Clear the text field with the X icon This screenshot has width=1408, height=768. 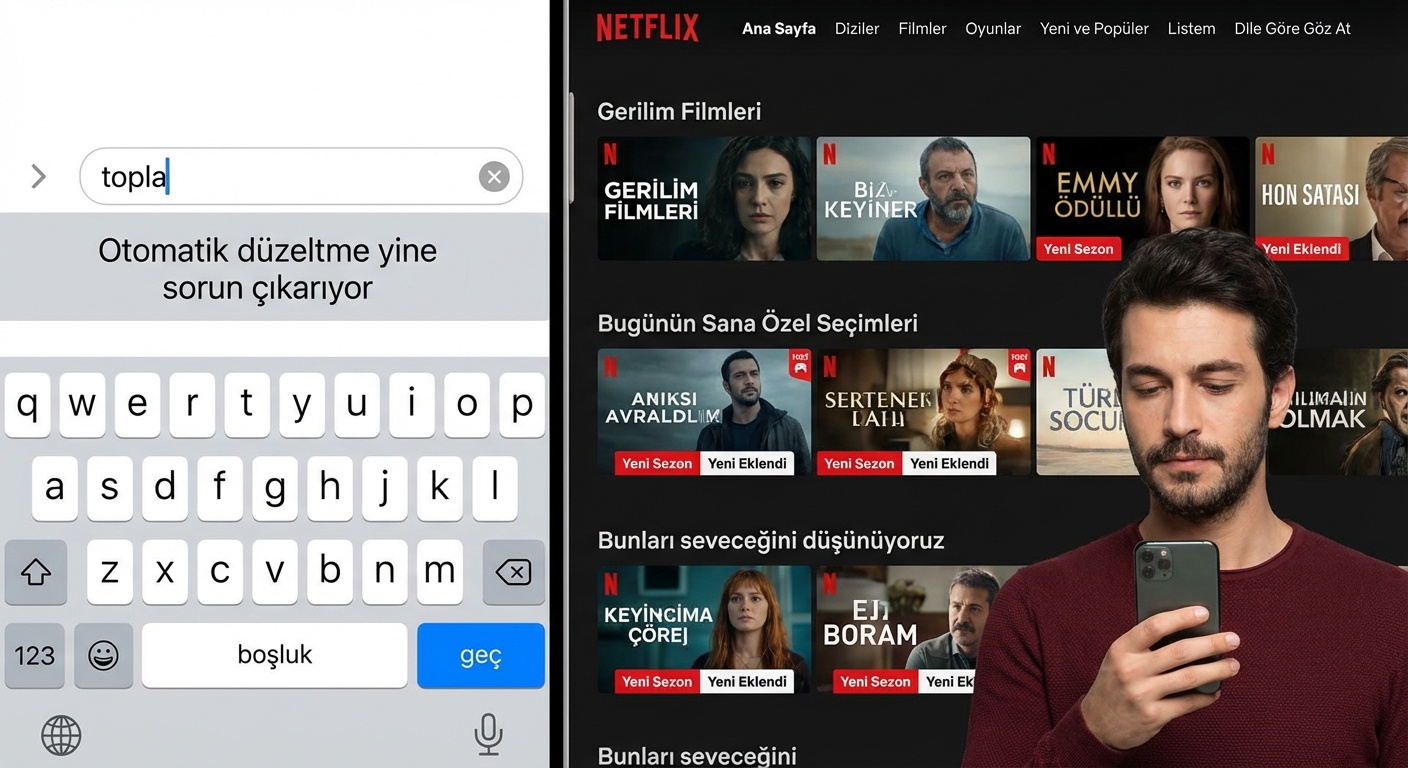coord(494,177)
